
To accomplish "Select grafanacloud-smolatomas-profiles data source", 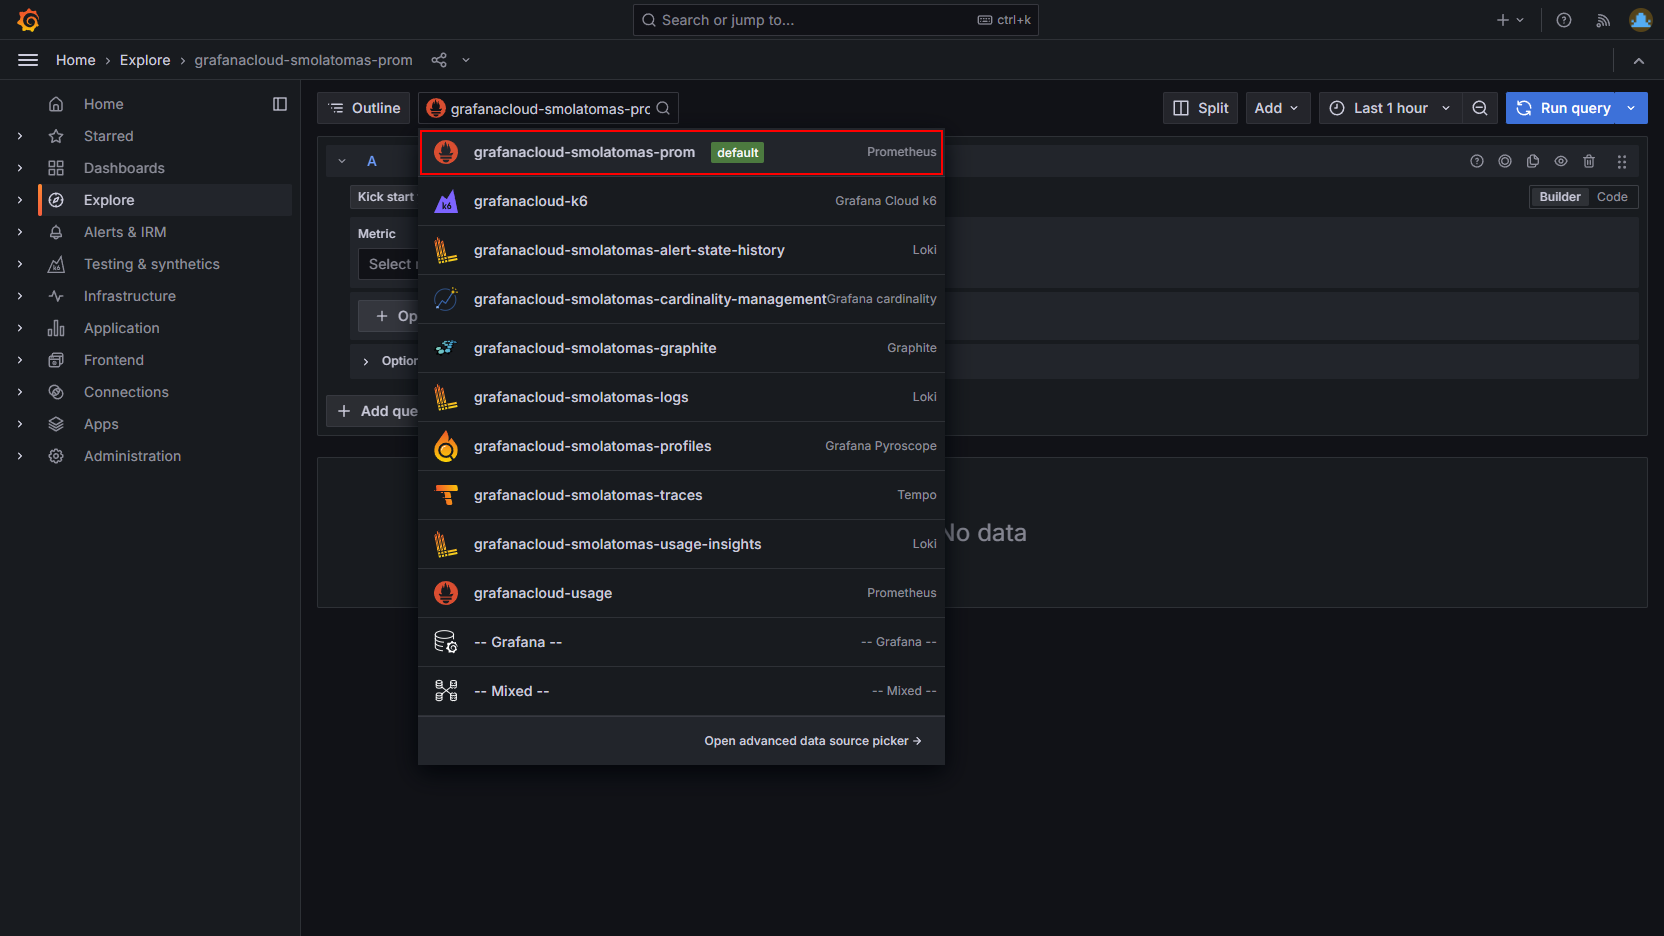I will (681, 446).
